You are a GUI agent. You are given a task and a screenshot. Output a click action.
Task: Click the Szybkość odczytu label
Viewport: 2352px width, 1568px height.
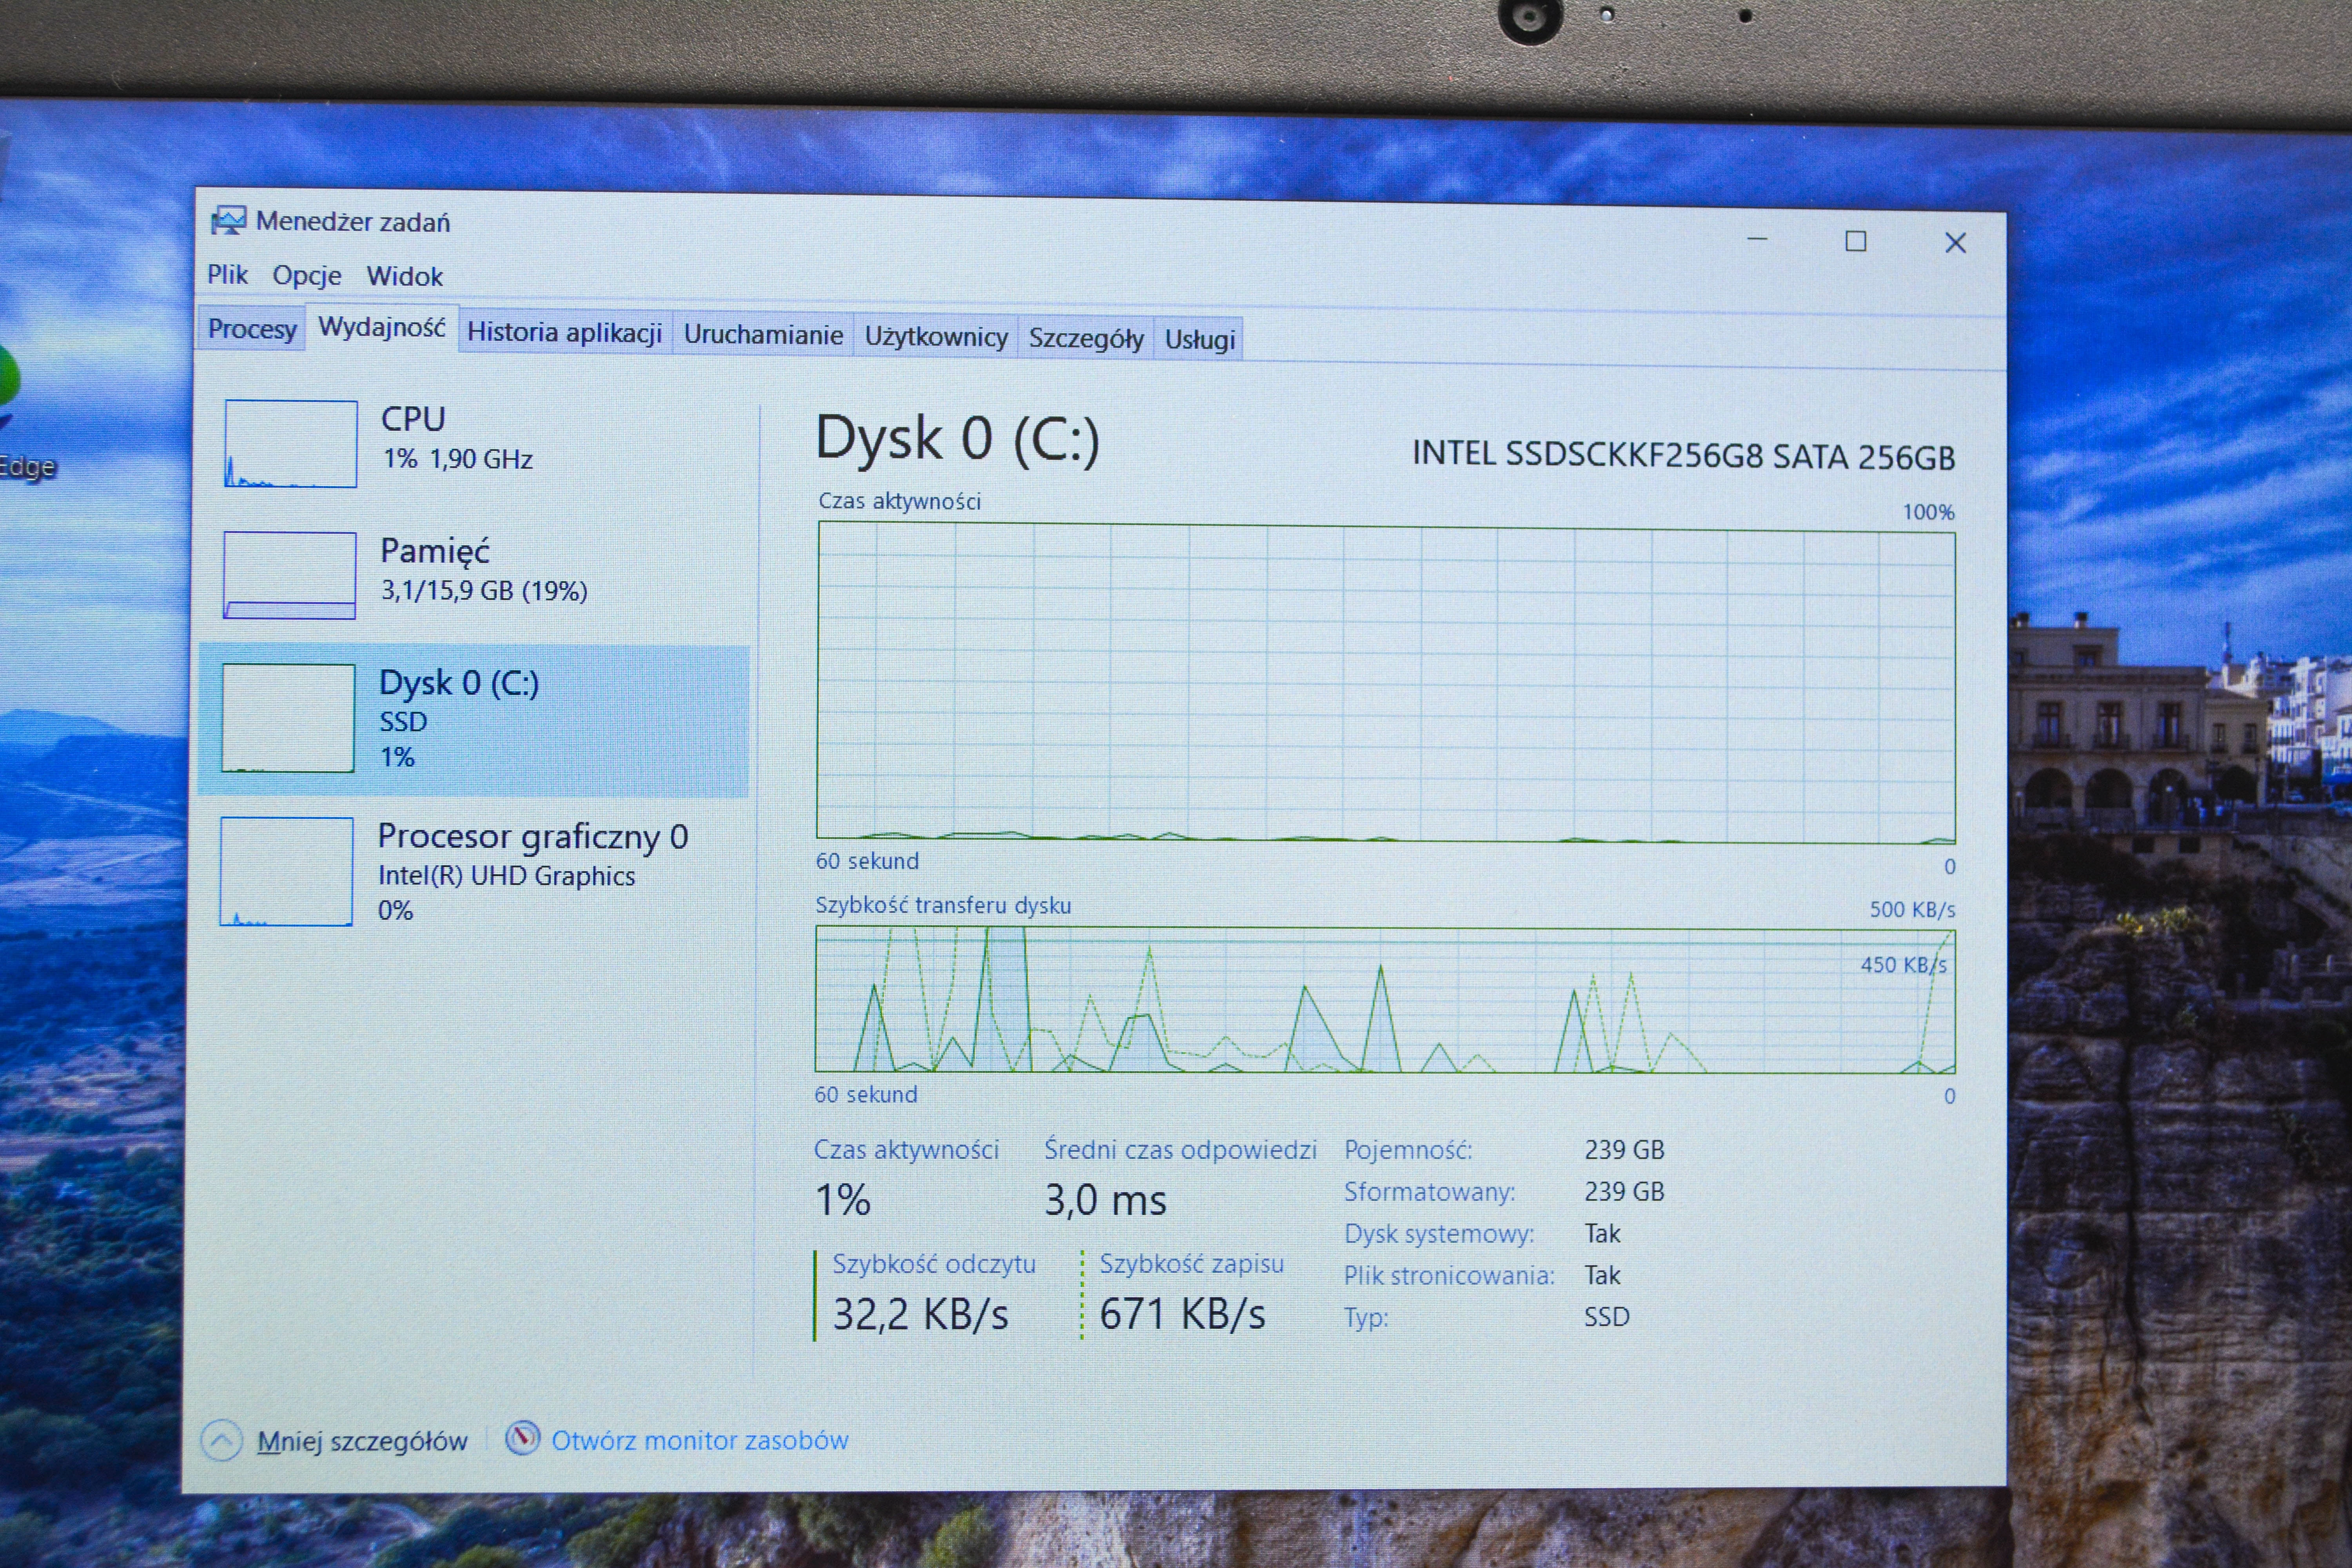click(x=934, y=1264)
